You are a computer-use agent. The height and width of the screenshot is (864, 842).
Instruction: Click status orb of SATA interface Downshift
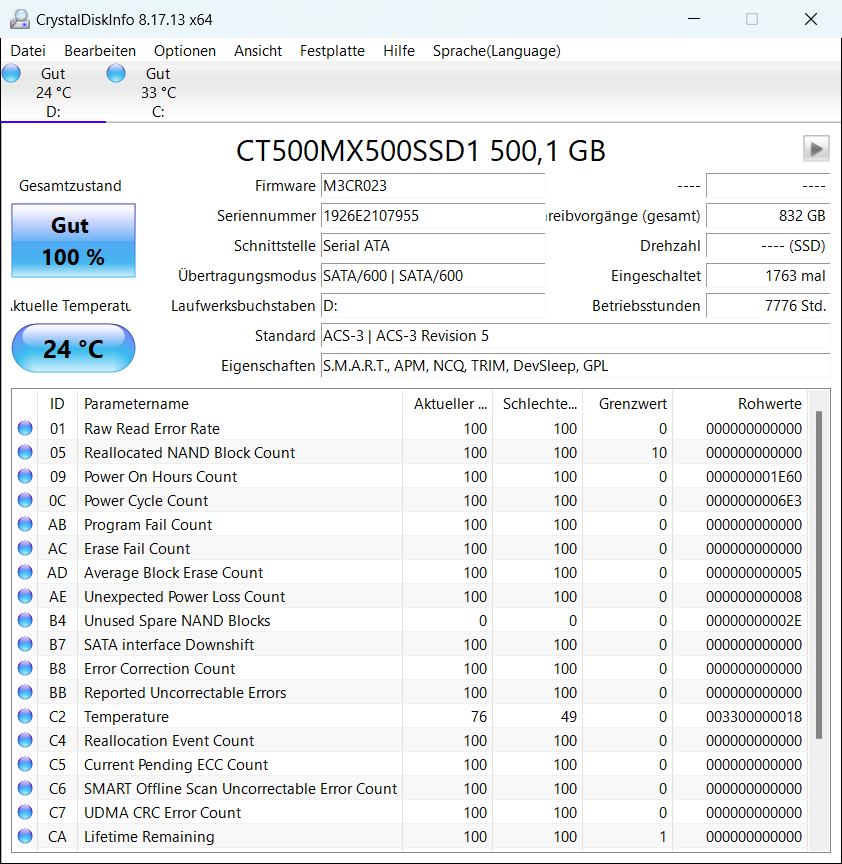click(25, 644)
